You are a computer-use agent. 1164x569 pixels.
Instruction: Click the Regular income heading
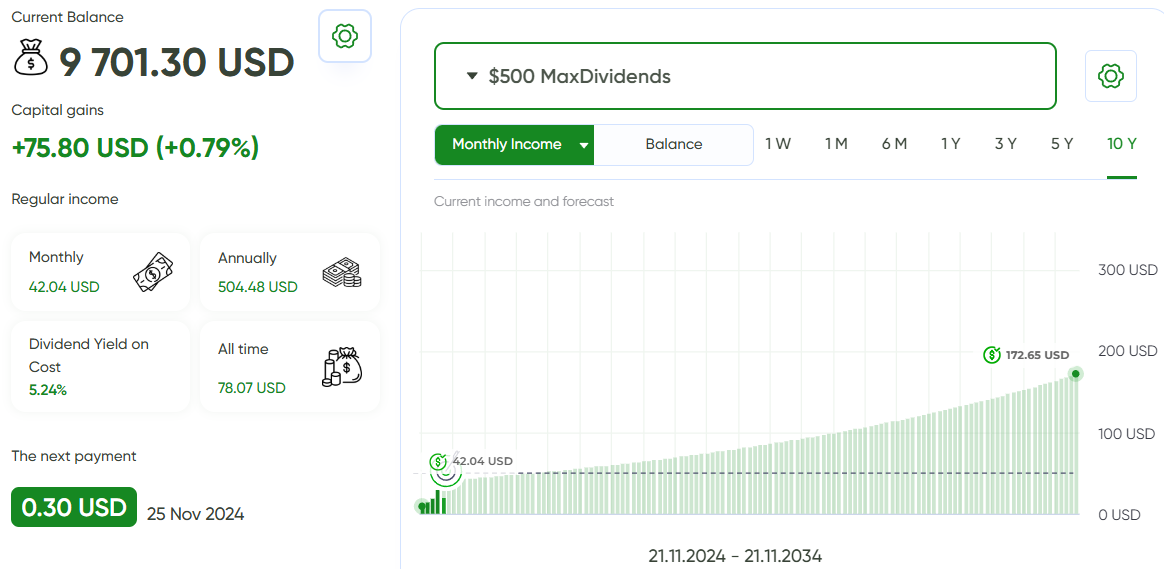point(65,199)
